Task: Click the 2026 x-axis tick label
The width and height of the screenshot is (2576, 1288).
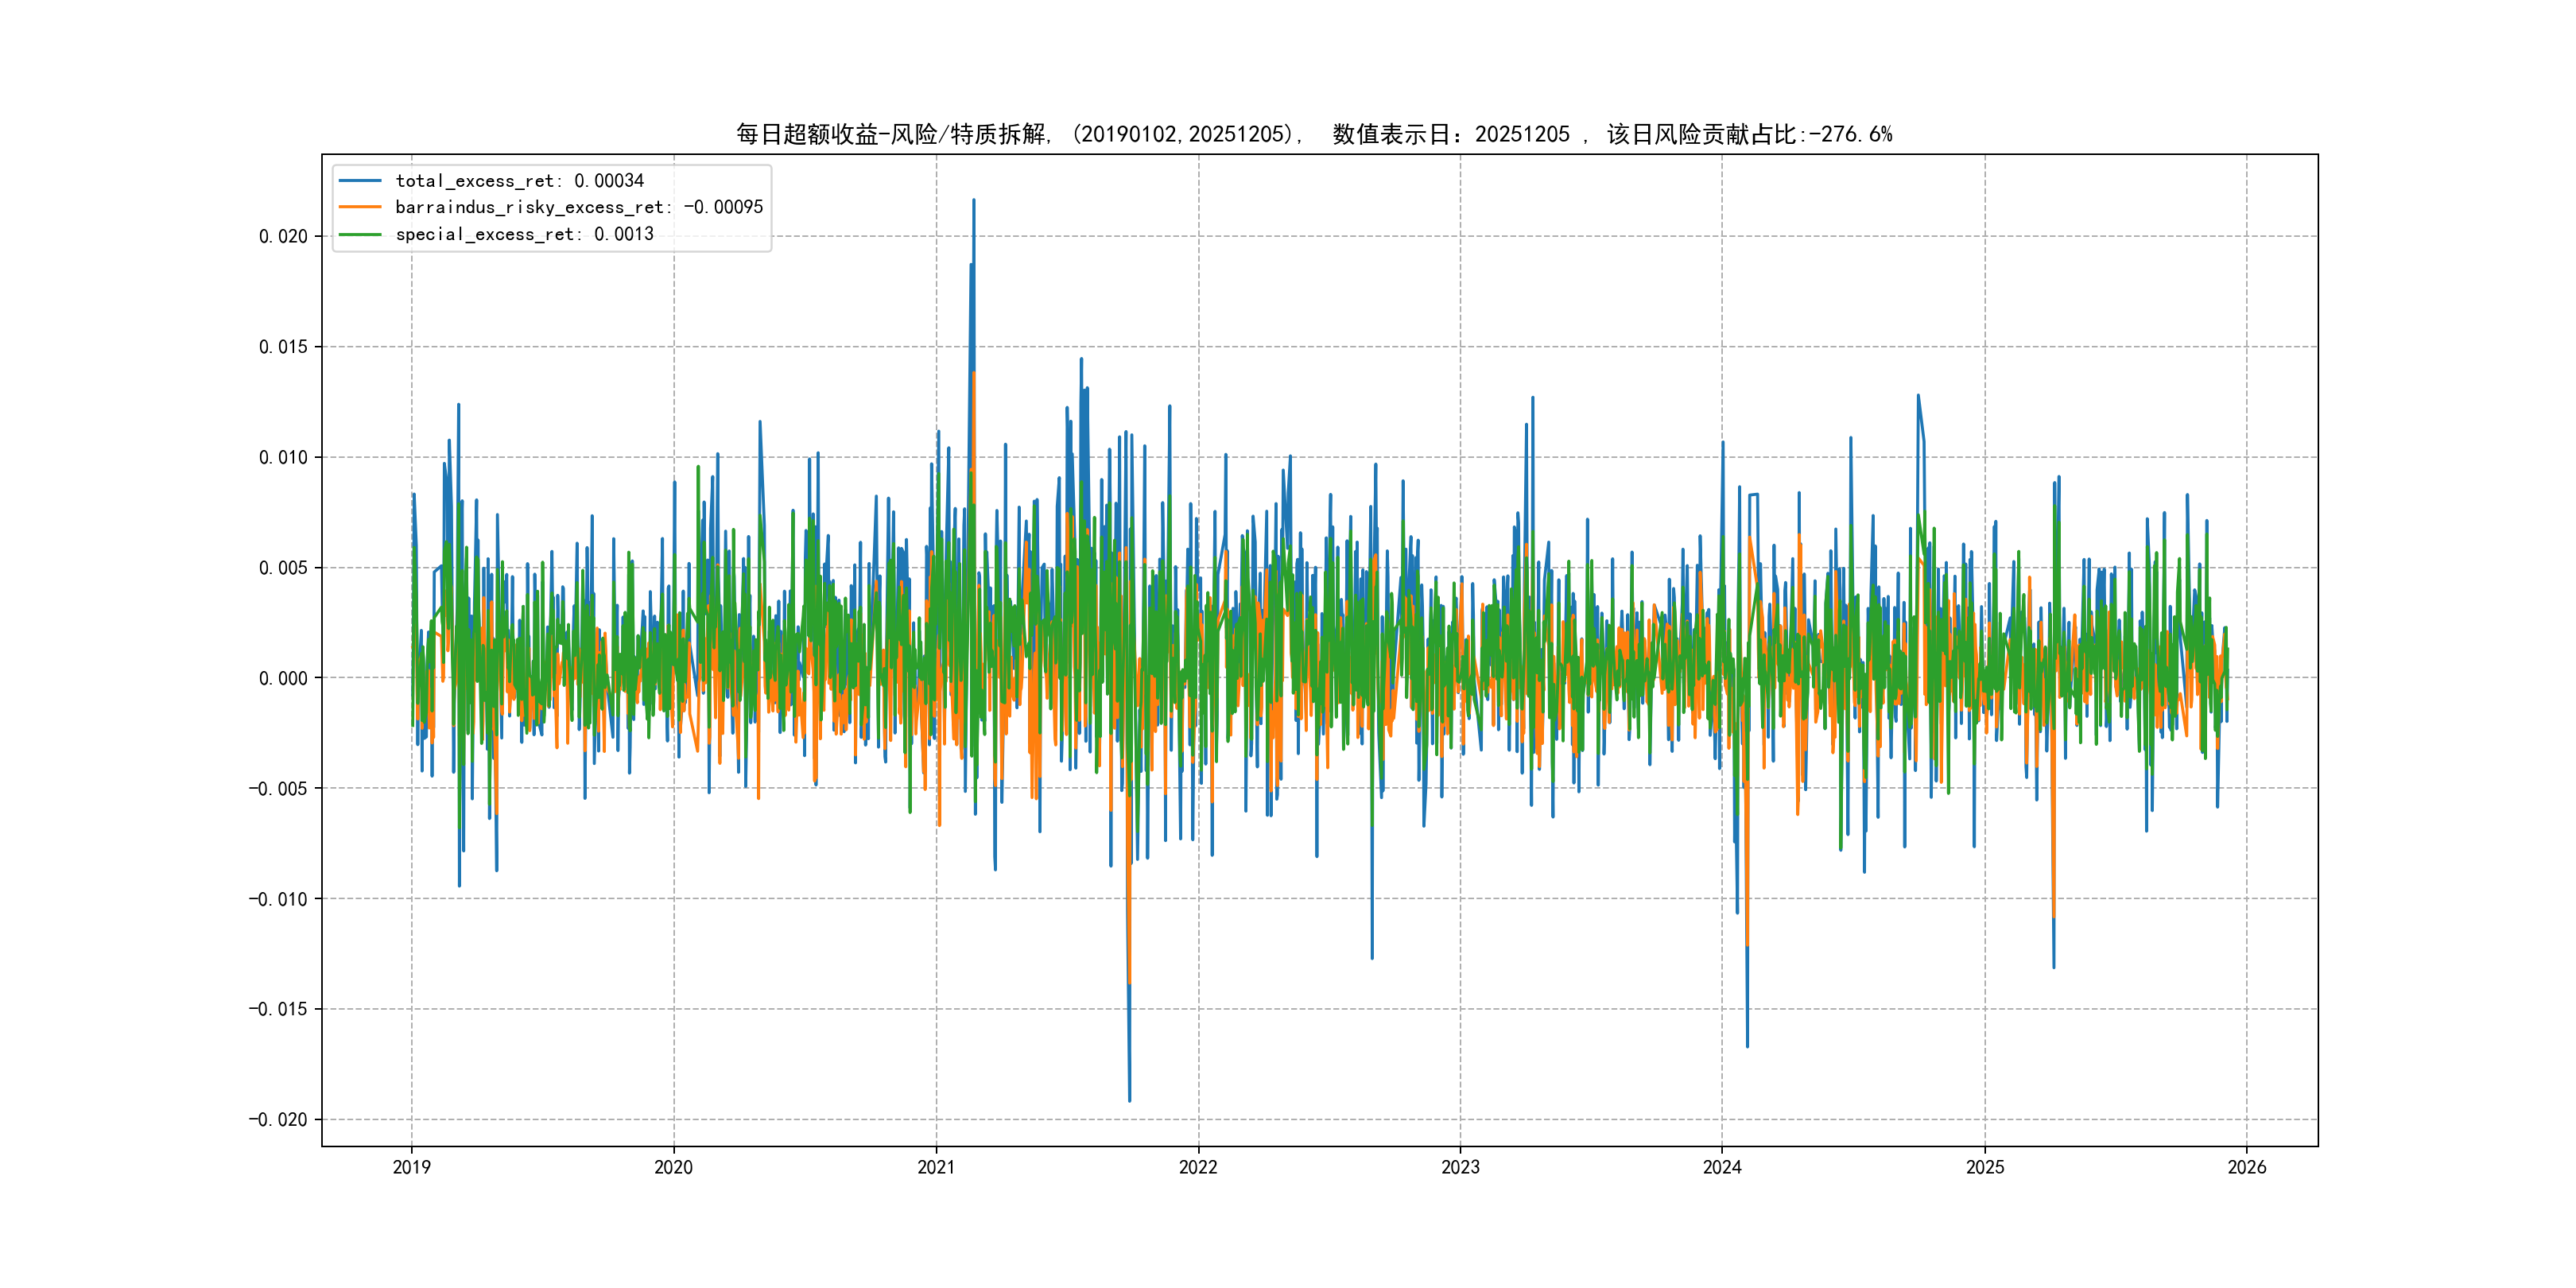Action: pyautogui.click(x=2247, y=1167)
